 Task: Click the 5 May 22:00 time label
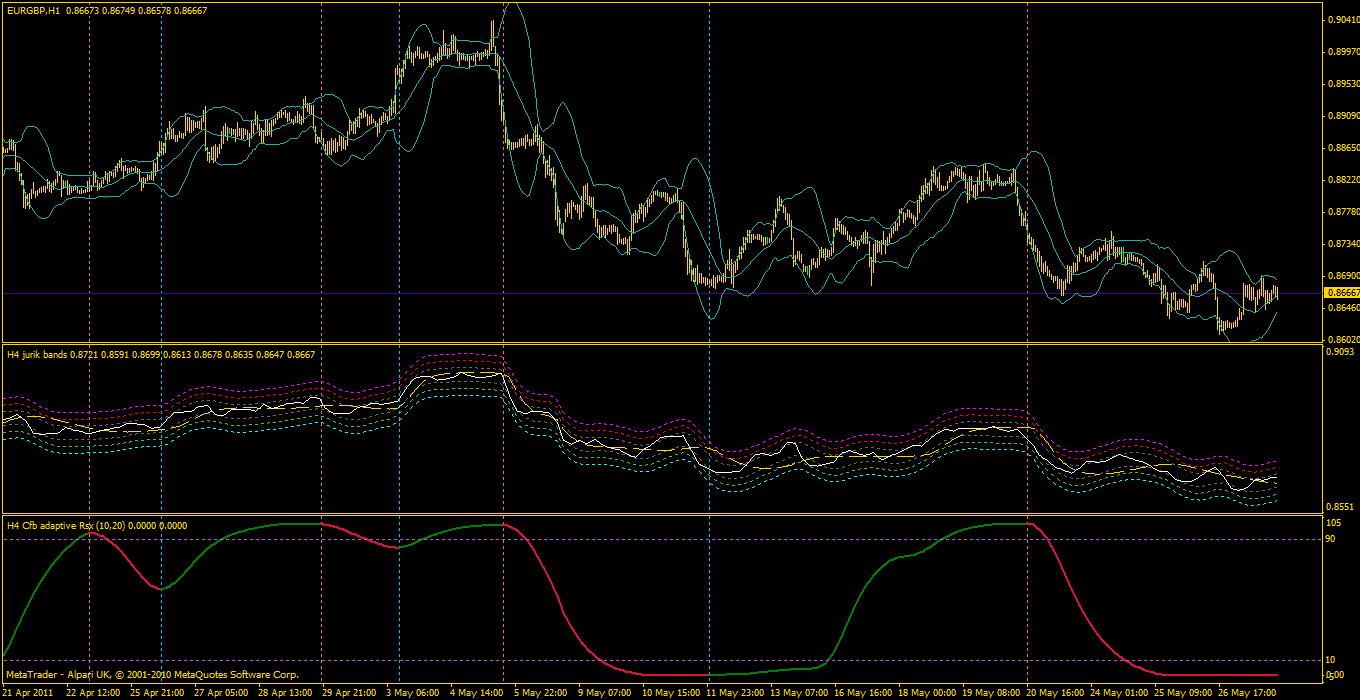tap(540, 692)
